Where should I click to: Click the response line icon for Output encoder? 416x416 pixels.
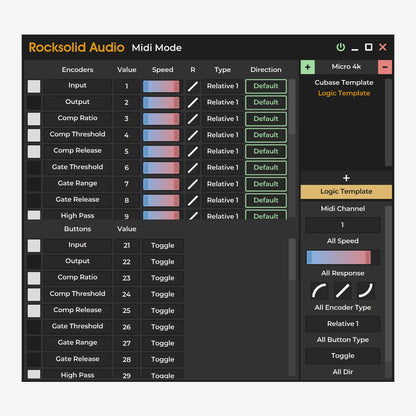point(193,103)
